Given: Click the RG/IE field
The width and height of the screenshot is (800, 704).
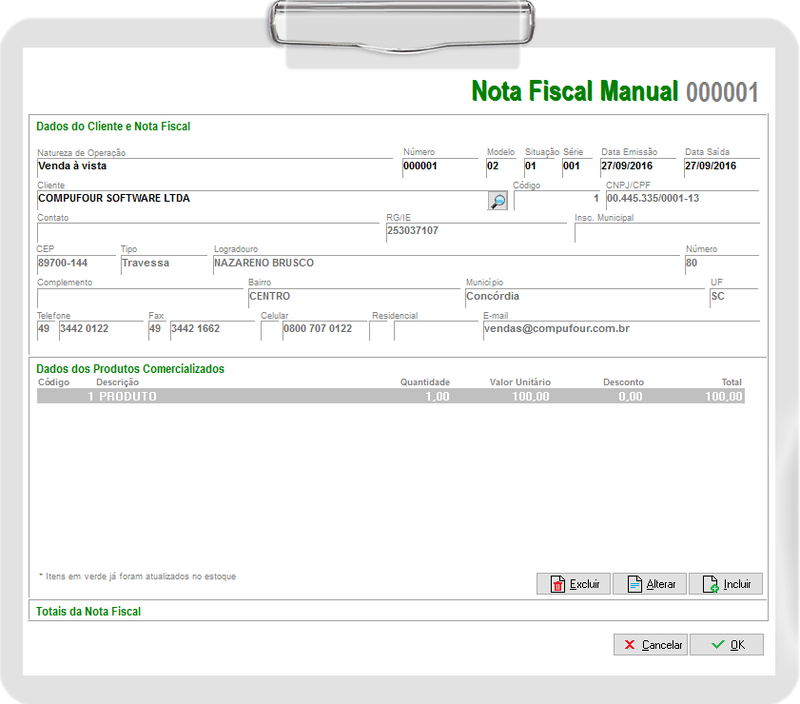Looking at the screenshot, I should (x=475, y=232).
